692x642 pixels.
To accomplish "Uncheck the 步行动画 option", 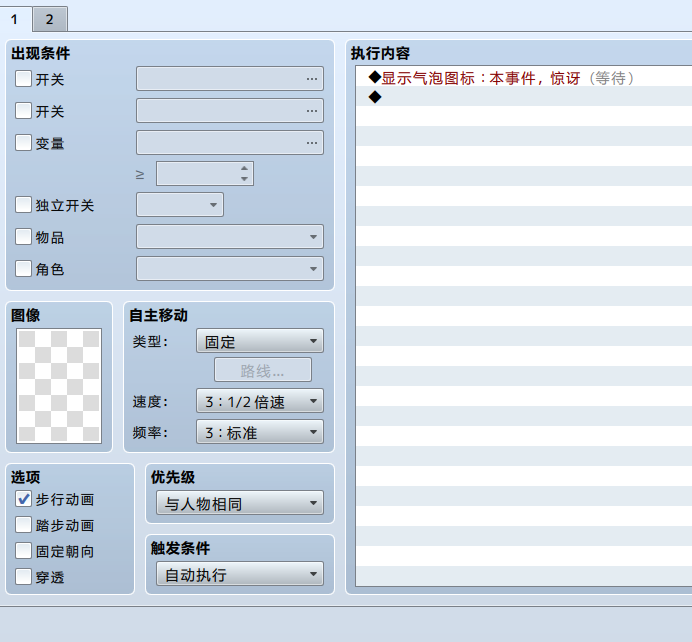I will 23,499.
